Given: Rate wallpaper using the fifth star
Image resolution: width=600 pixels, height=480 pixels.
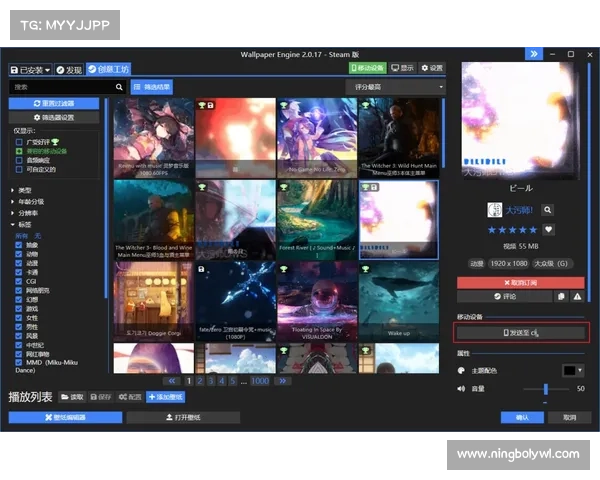Looking at the screenshot, I should (x=533, y=230).
